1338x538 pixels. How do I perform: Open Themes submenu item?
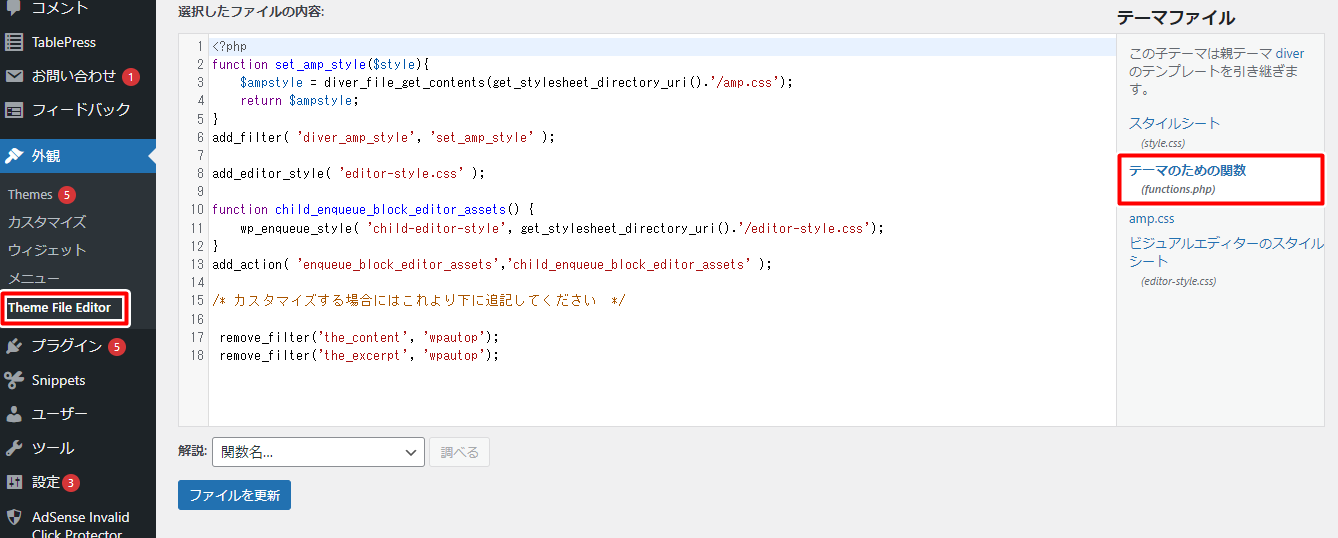(30, 194)
